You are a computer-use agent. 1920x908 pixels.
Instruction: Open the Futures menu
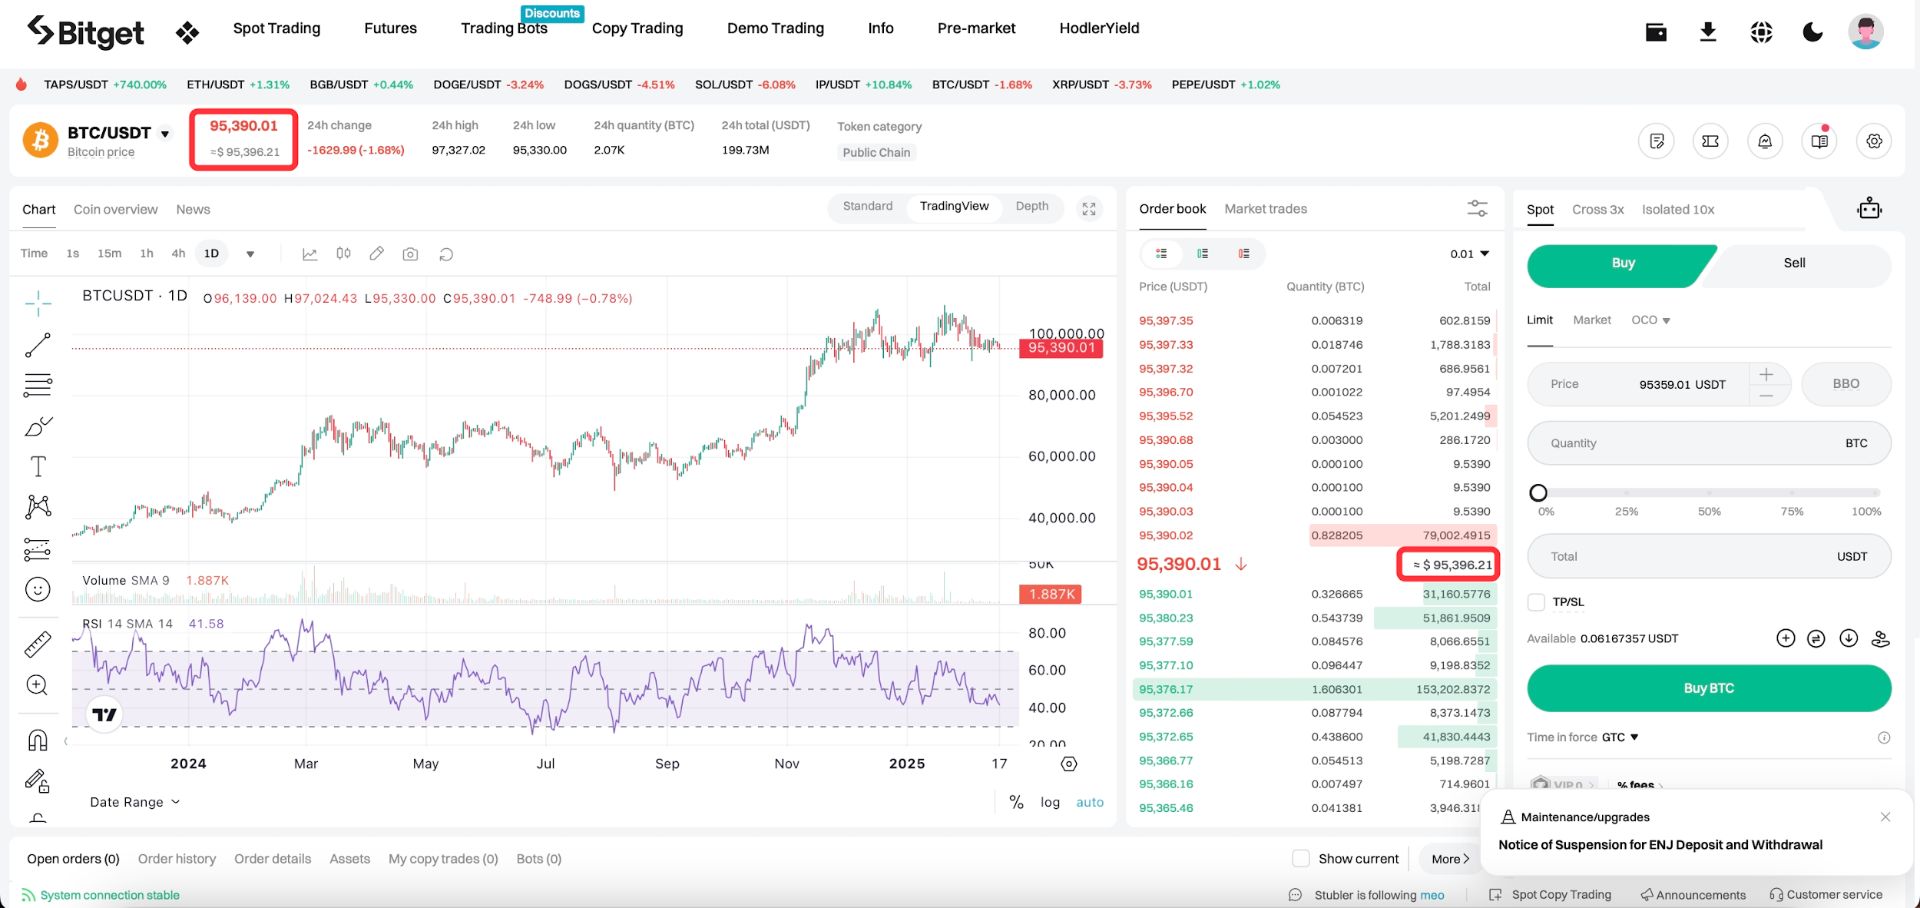tap(390, 28)
